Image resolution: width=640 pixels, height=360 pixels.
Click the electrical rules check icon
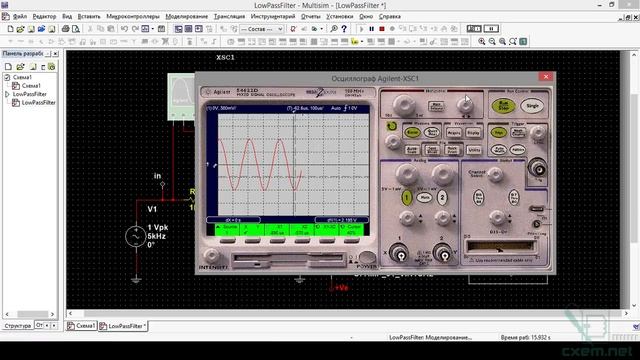click(293, 29)
